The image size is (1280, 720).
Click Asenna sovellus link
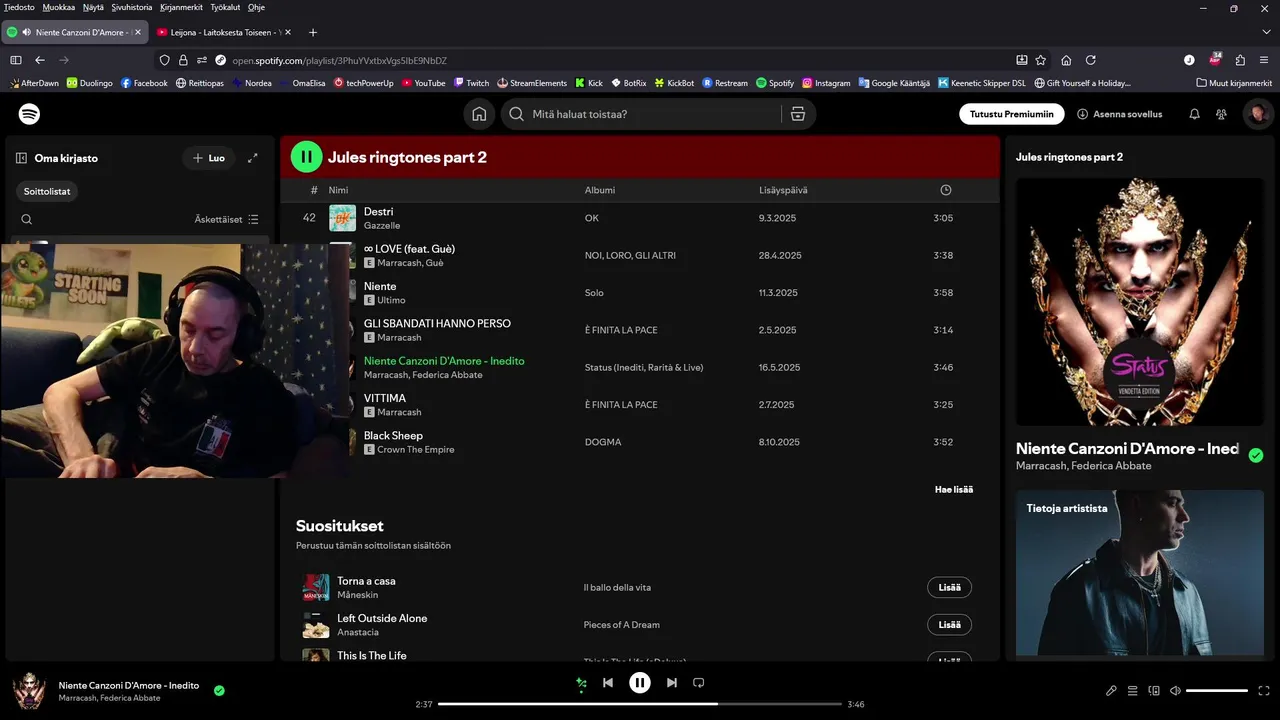coord(1120,114)
